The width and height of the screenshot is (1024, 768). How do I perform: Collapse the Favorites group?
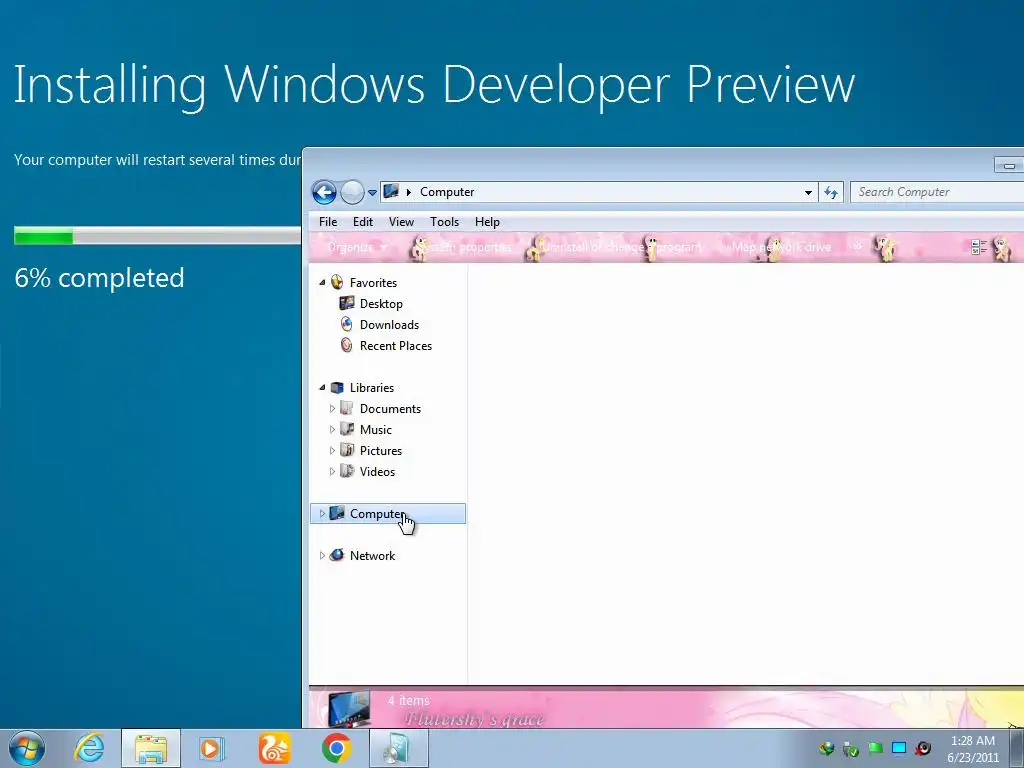tap(322, 283)
